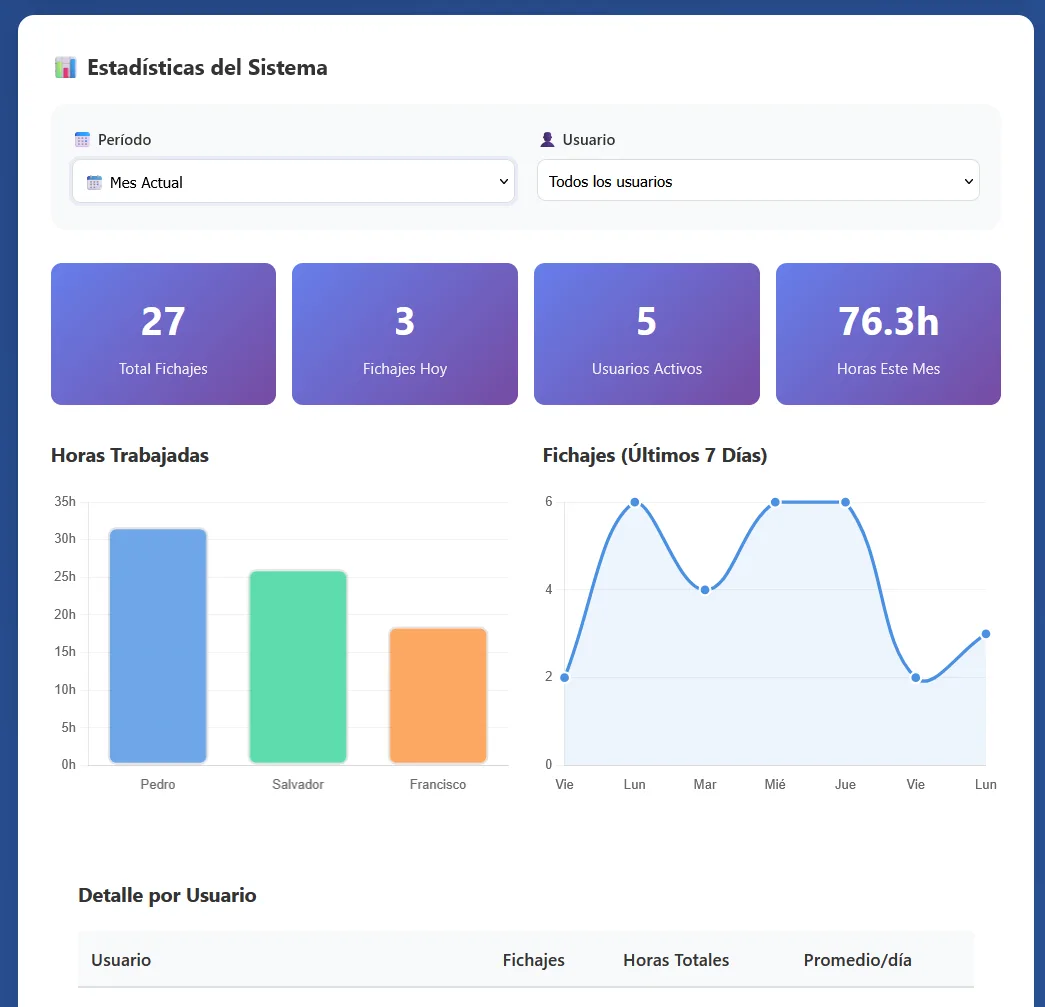This screenshot has width=1045, height=1007.
Task: Click the chevron arrow on the Usuario selector
Action: (967, 182)
